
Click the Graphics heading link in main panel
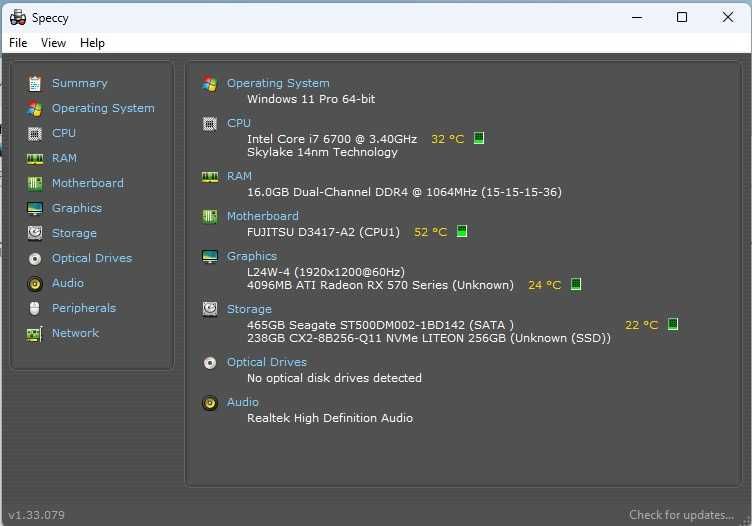[252, 256]
